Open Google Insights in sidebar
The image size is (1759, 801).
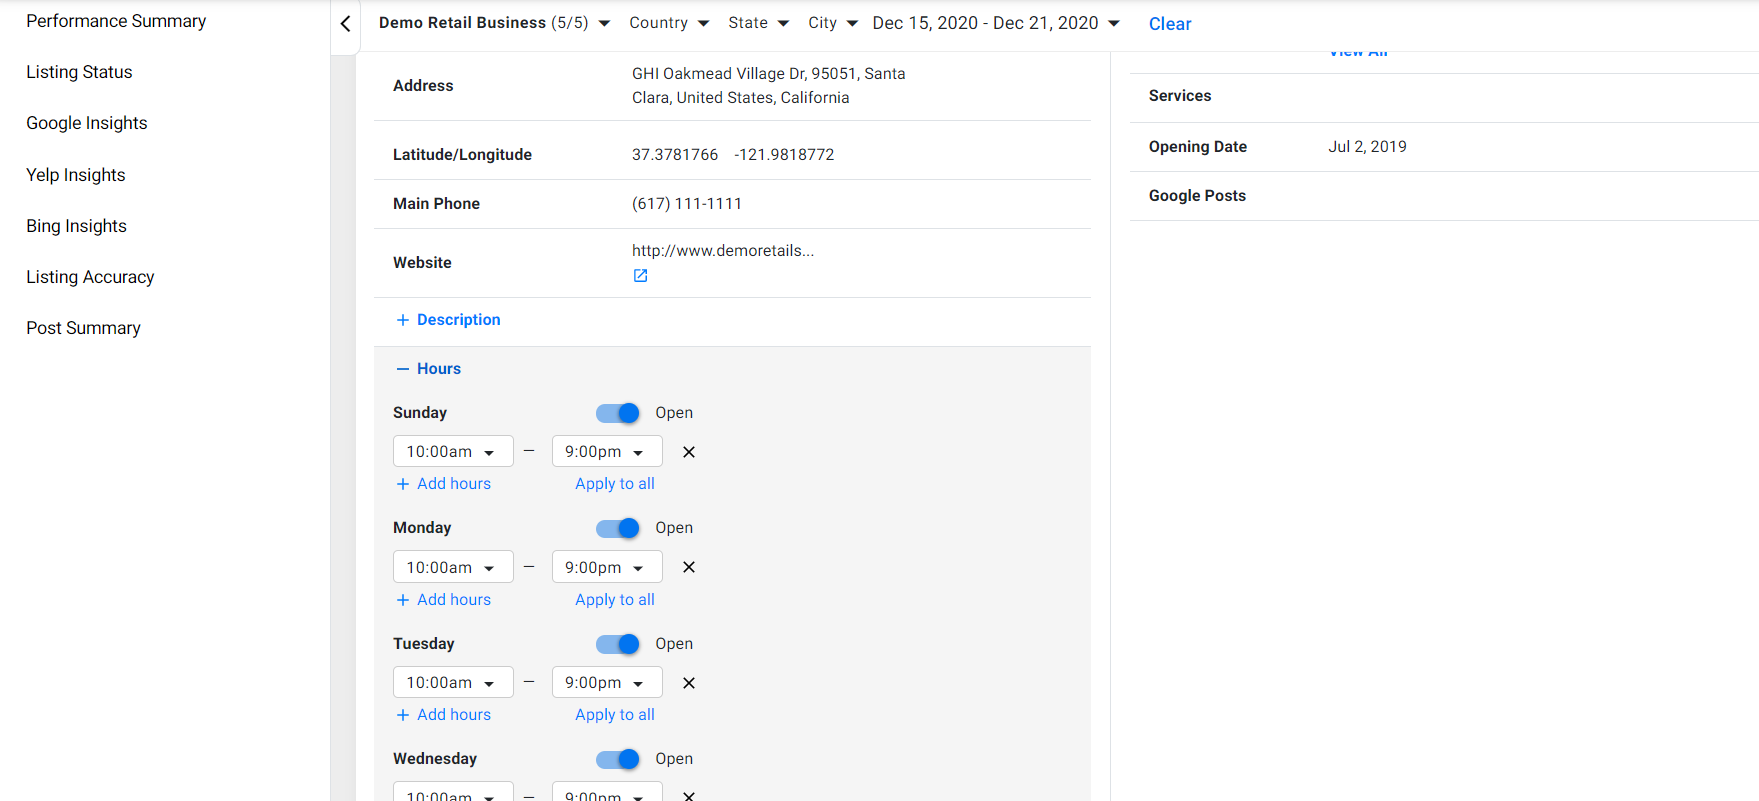click(x=87, y=123)
